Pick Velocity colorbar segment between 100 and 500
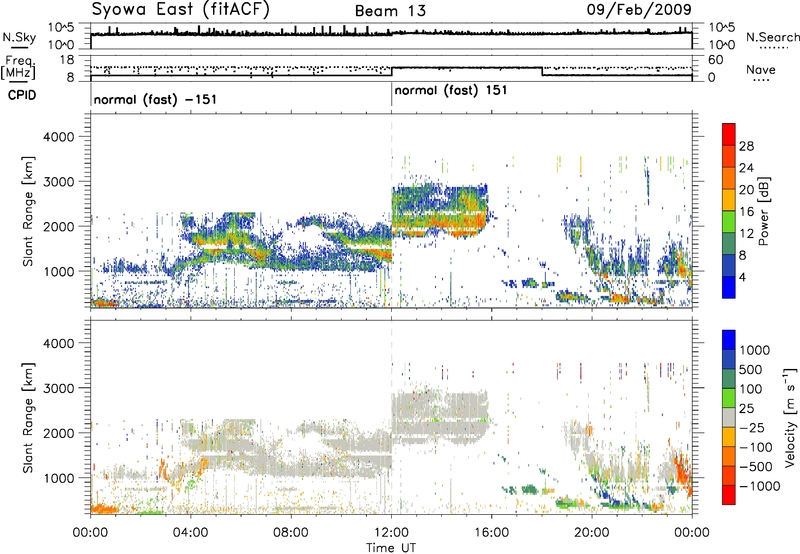Viewport: 800px width, 554px height. point(729,379)
